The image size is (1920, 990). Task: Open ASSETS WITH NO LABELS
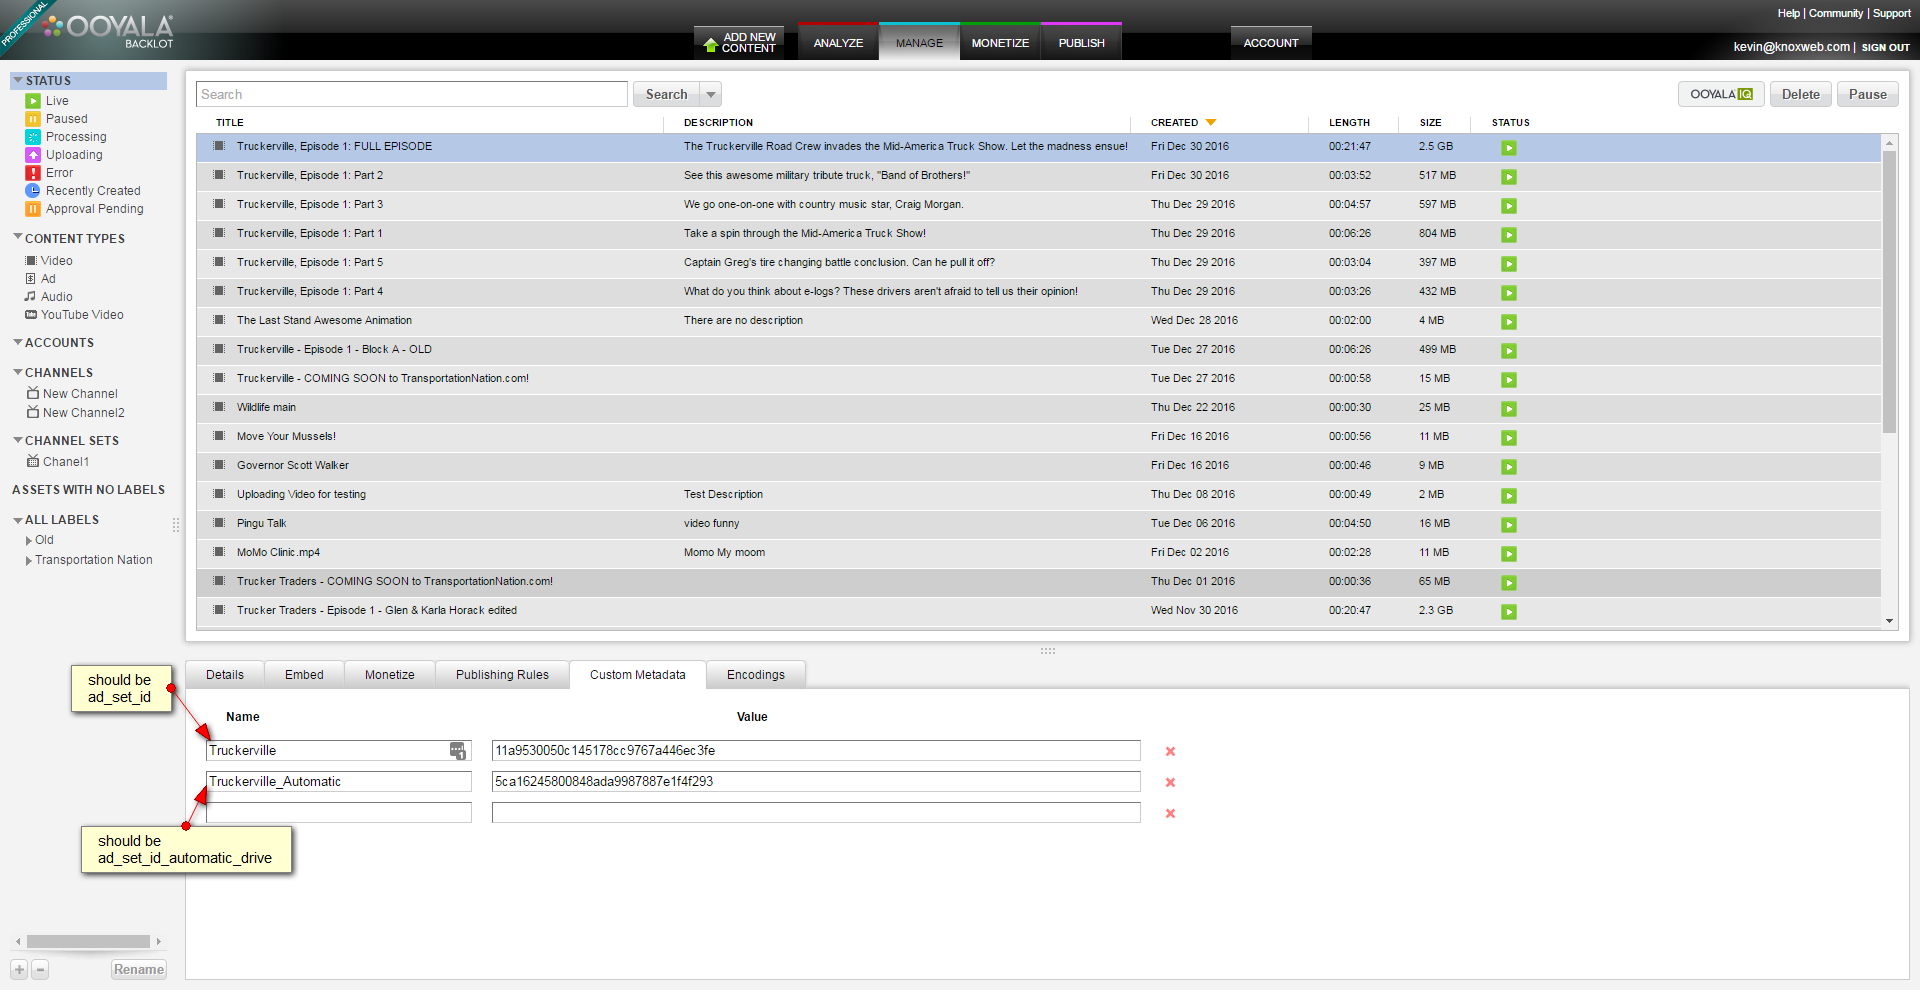(x=88, y=490)
